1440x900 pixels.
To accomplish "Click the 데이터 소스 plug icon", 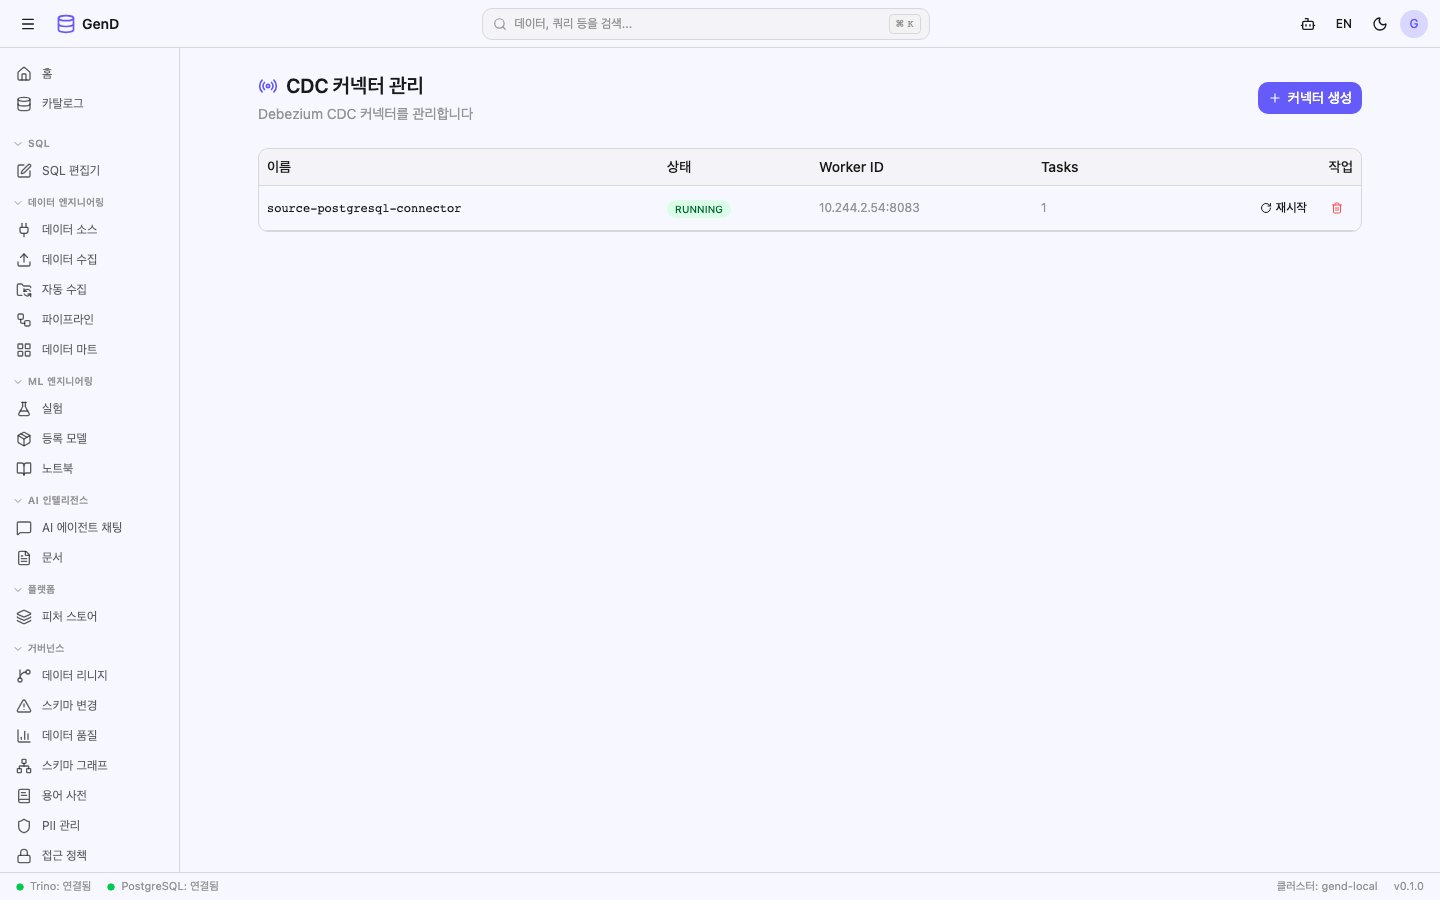I will pos(24,230).
